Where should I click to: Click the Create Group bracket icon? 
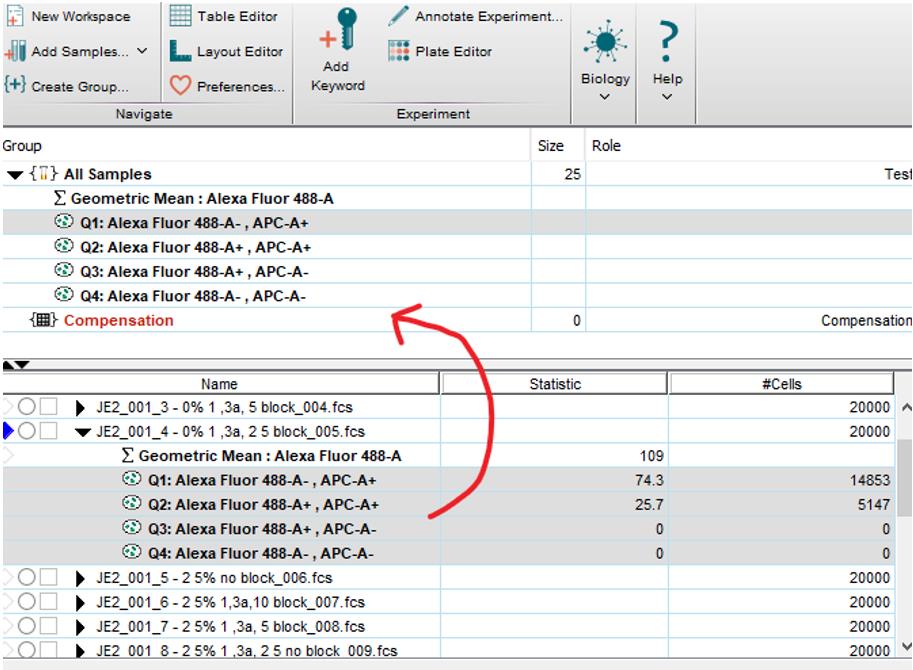pyautogui.click(x=15, y=85)
